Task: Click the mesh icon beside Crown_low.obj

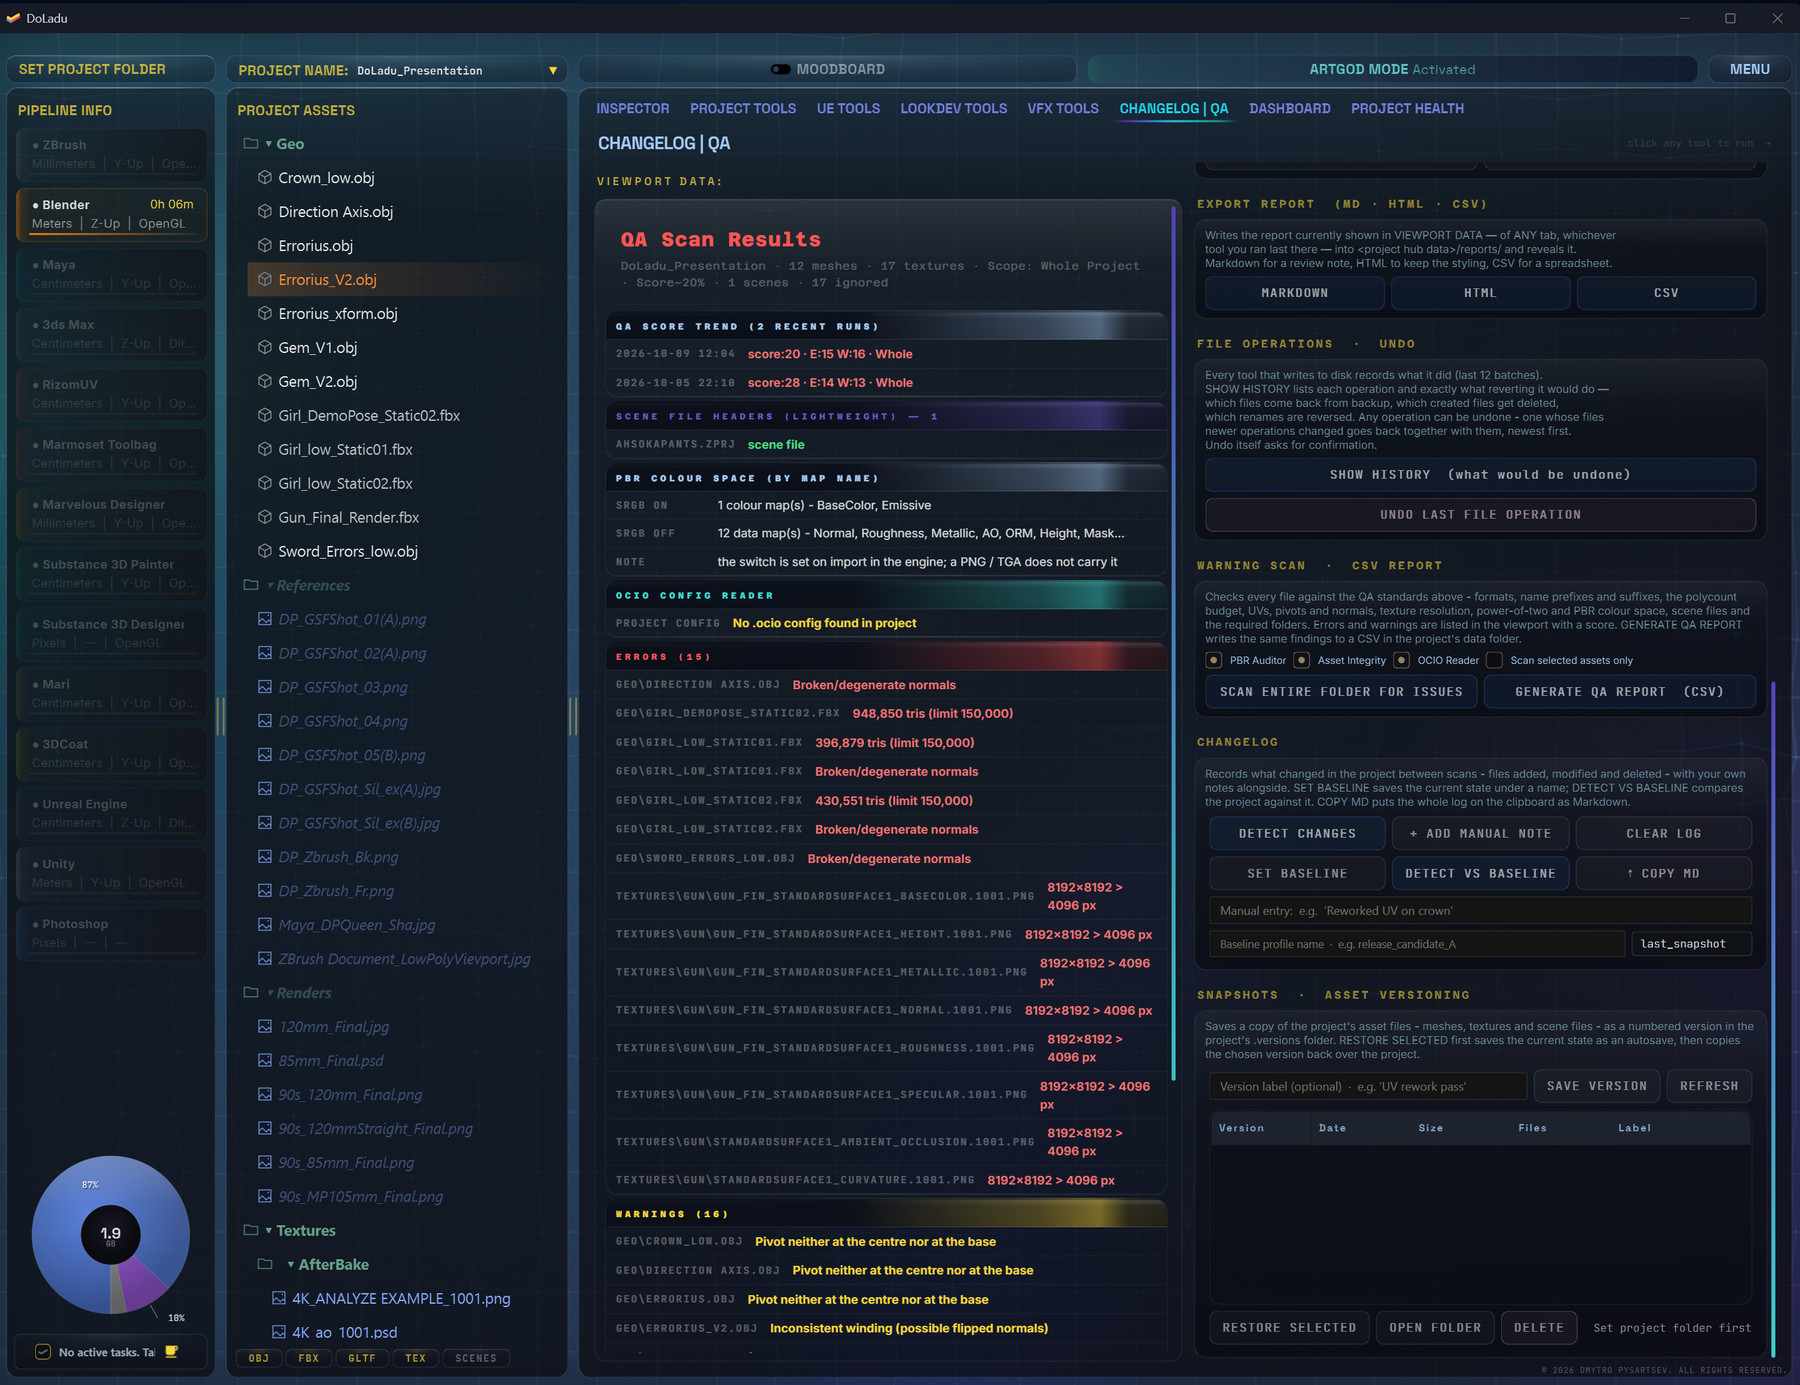Action: point(265,178)
